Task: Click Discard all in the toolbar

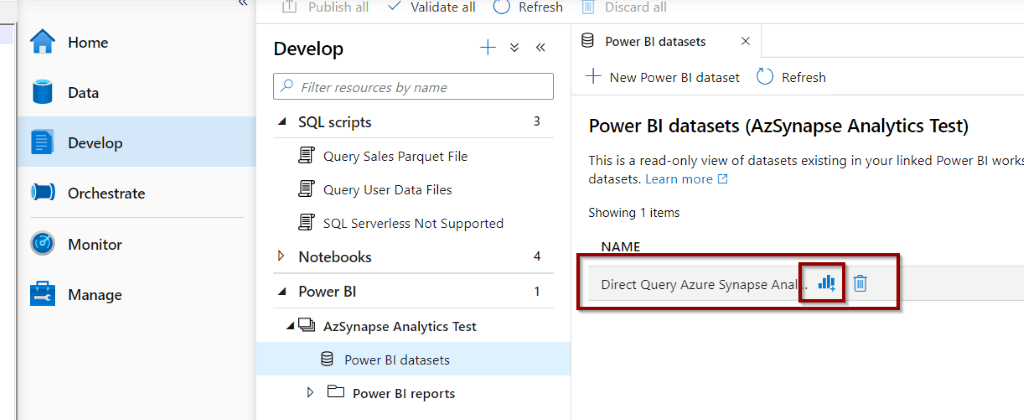Action: pos(624,7)
